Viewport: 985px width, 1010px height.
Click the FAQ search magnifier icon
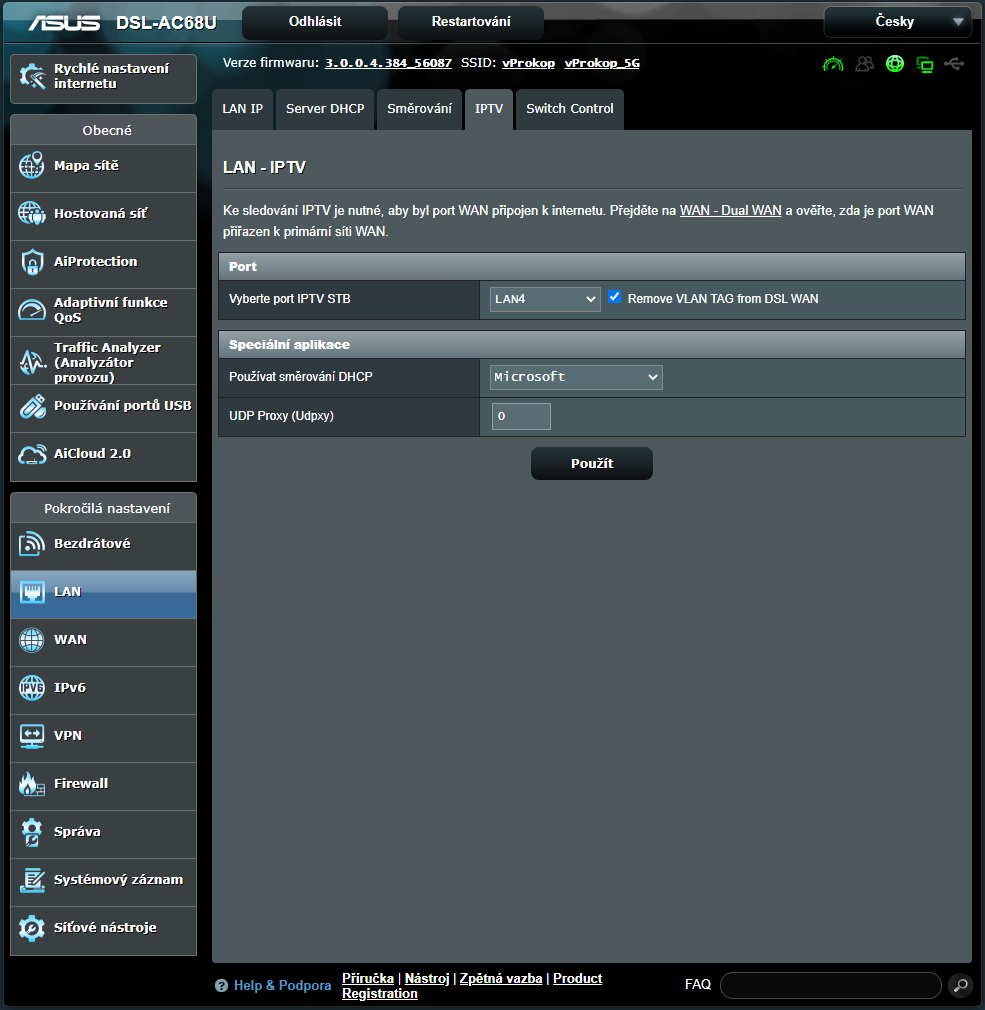[x=959, y=985]
